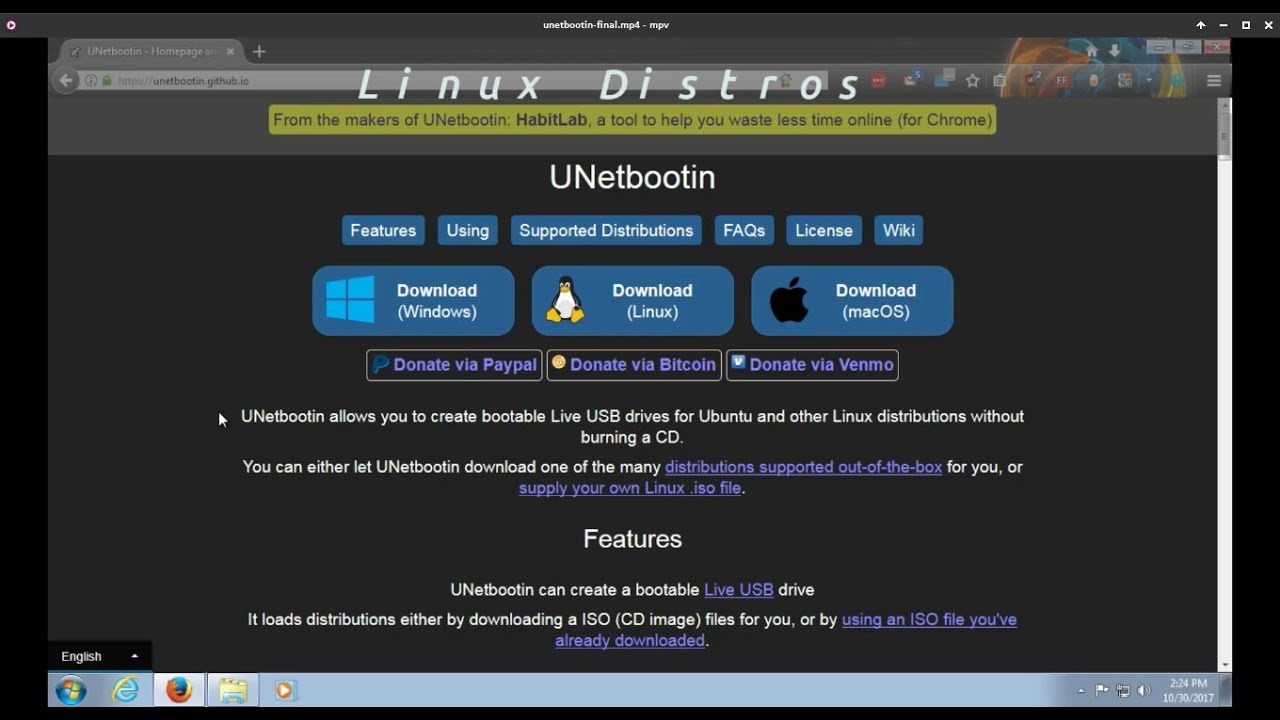Click the Firefox back arrow button
The height and width of the screenshot is (720, 1280).
pos(66,81)
